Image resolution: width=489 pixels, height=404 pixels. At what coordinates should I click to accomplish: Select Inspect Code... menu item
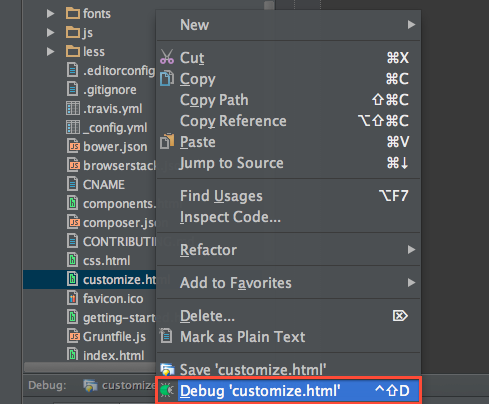(288, 217)
